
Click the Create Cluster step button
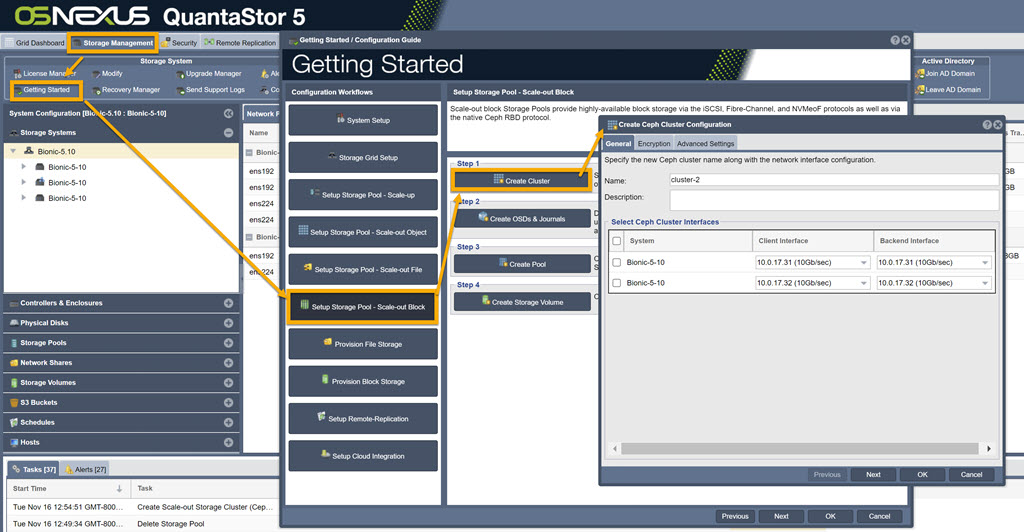click(x=522, y=181)
